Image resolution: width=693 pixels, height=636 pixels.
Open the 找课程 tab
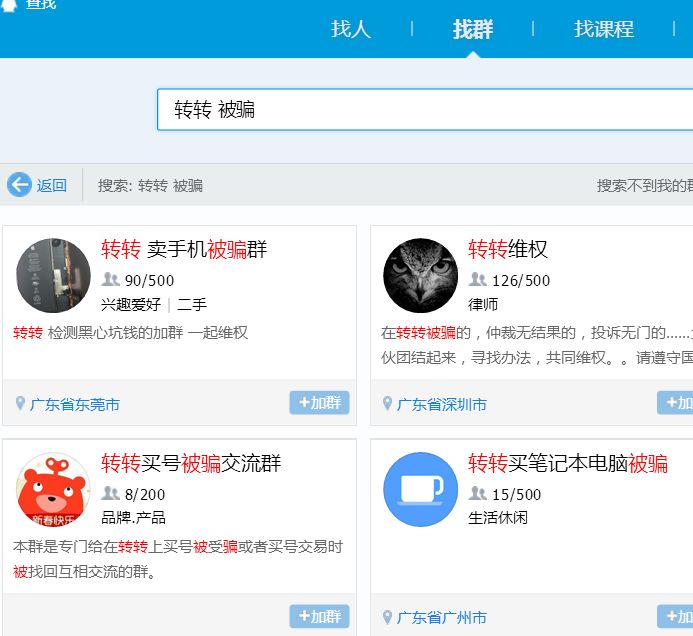click(x=604, y=29)
